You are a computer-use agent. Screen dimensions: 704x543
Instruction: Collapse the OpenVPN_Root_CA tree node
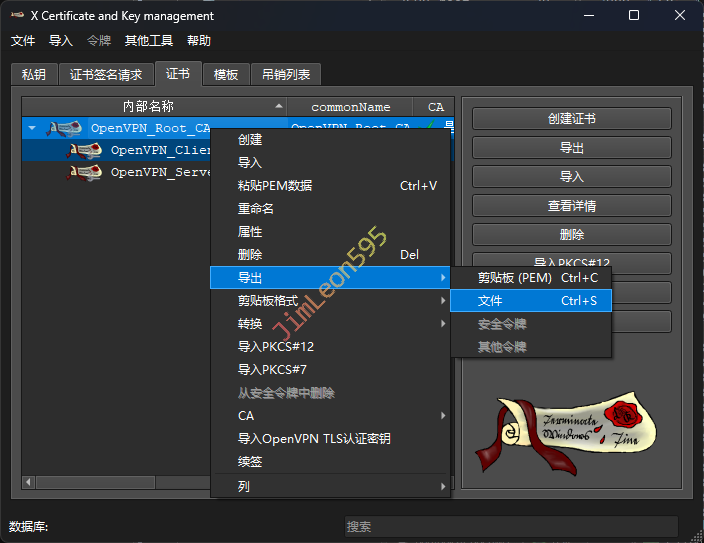tap(32, 128)
